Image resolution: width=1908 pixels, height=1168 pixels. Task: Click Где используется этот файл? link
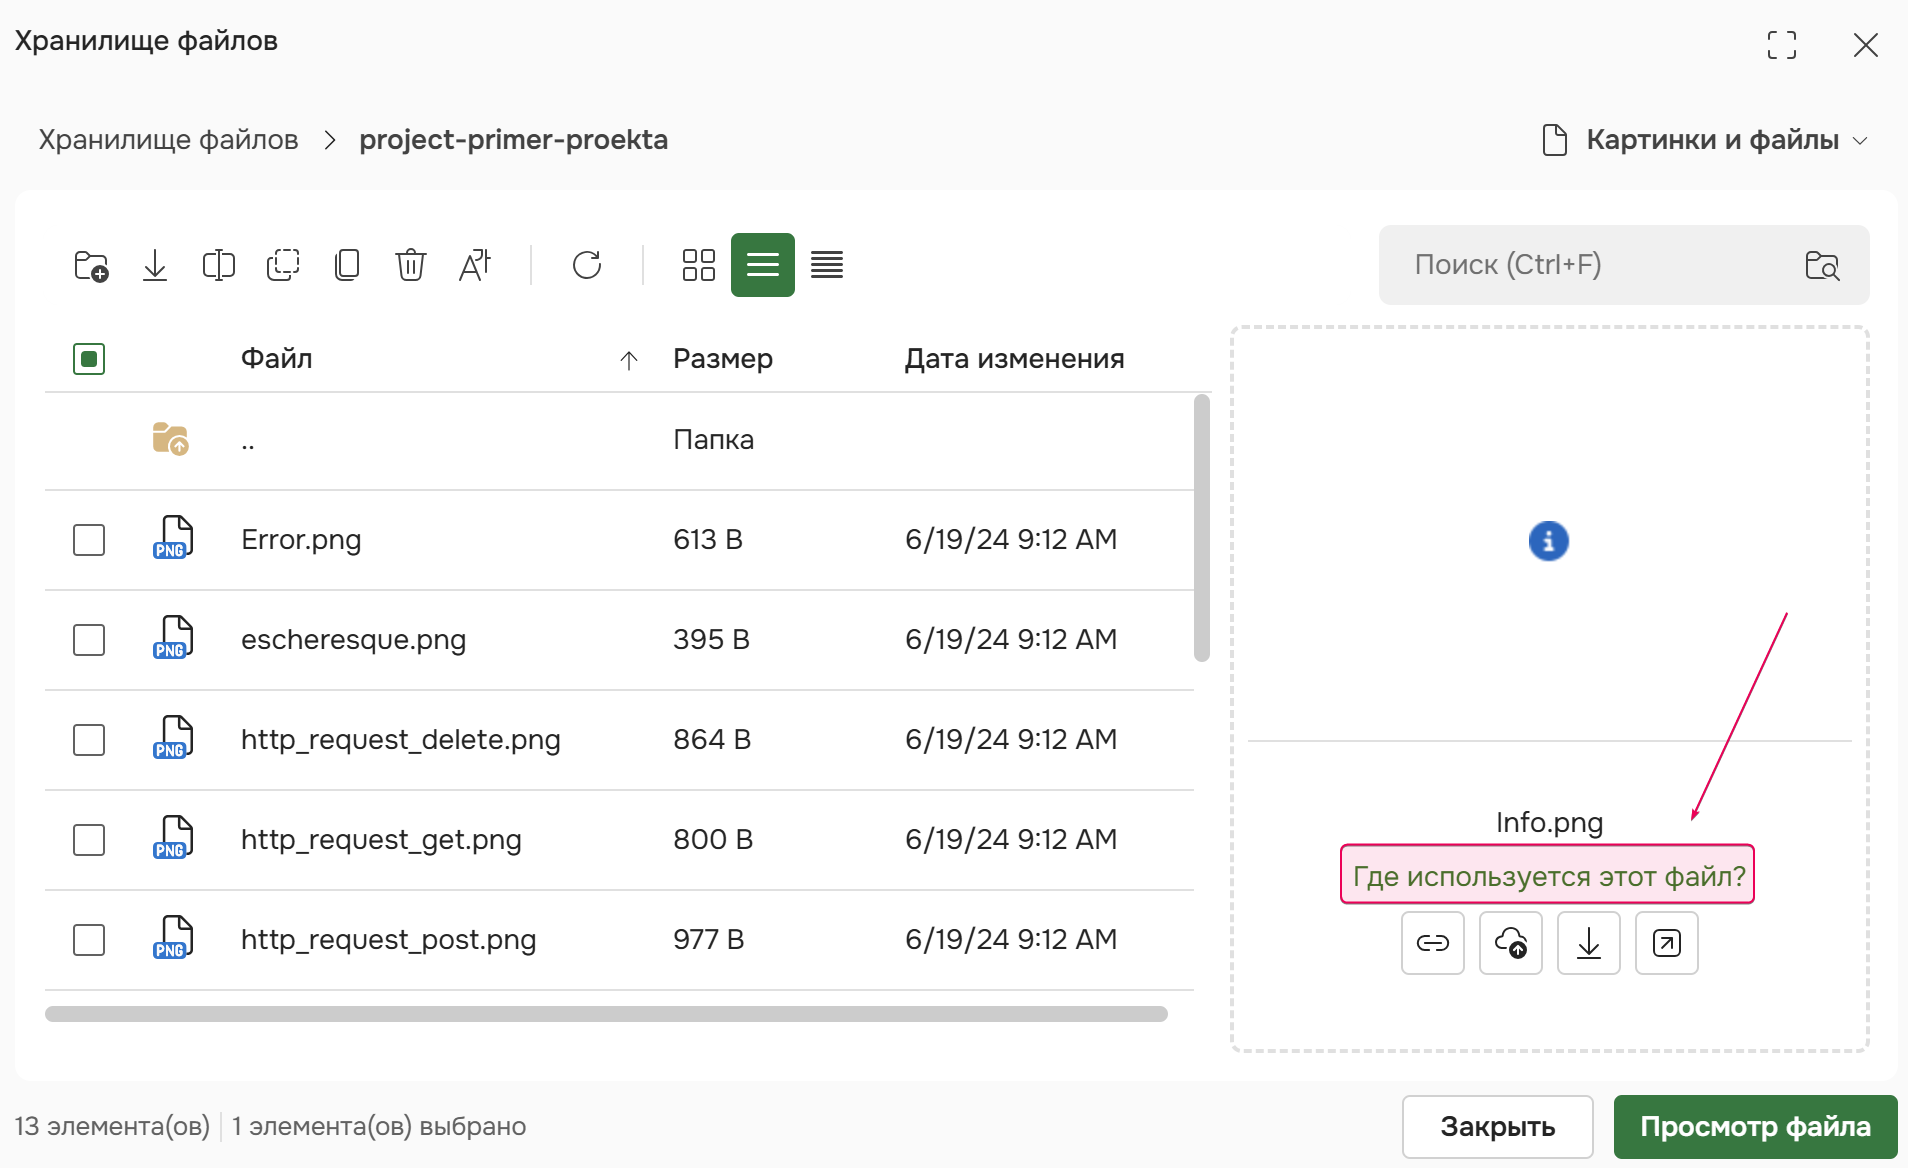coord(1548,876)
